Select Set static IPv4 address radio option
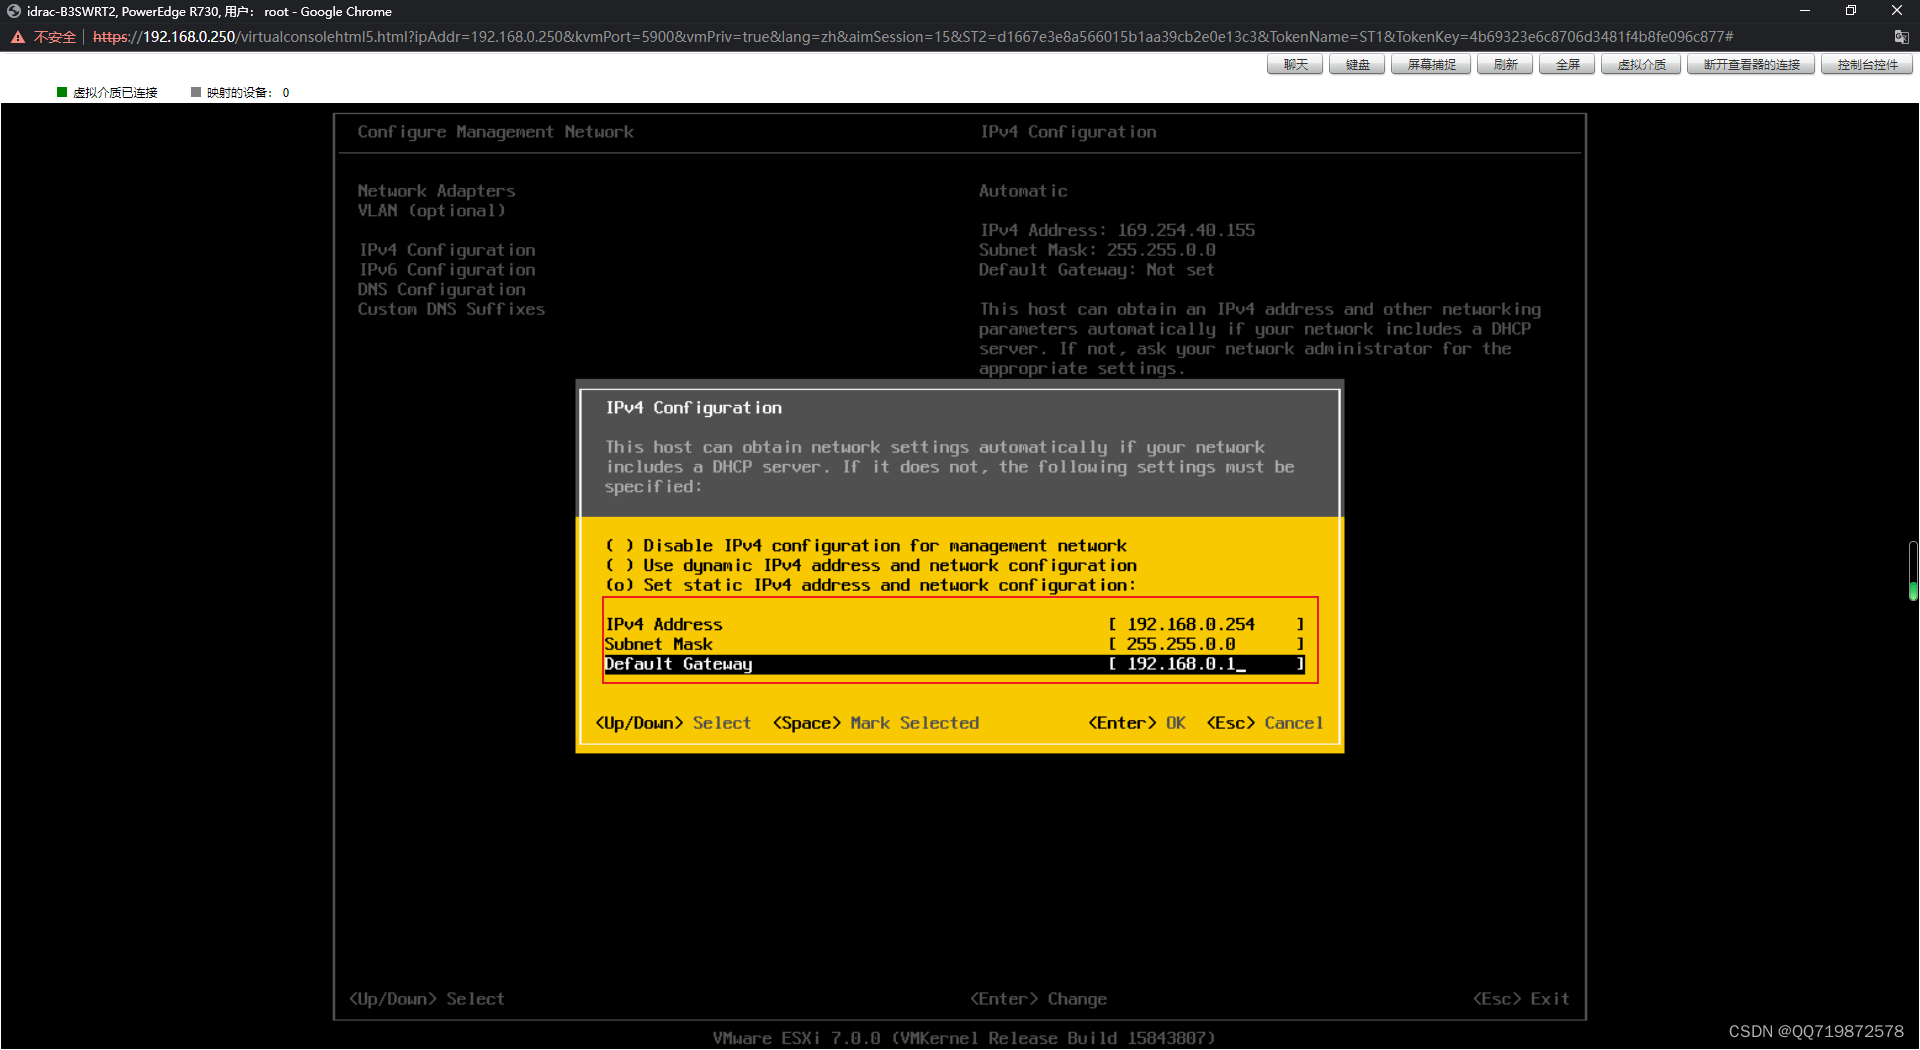This screenshot has width=1920, height=1050. 871,586
